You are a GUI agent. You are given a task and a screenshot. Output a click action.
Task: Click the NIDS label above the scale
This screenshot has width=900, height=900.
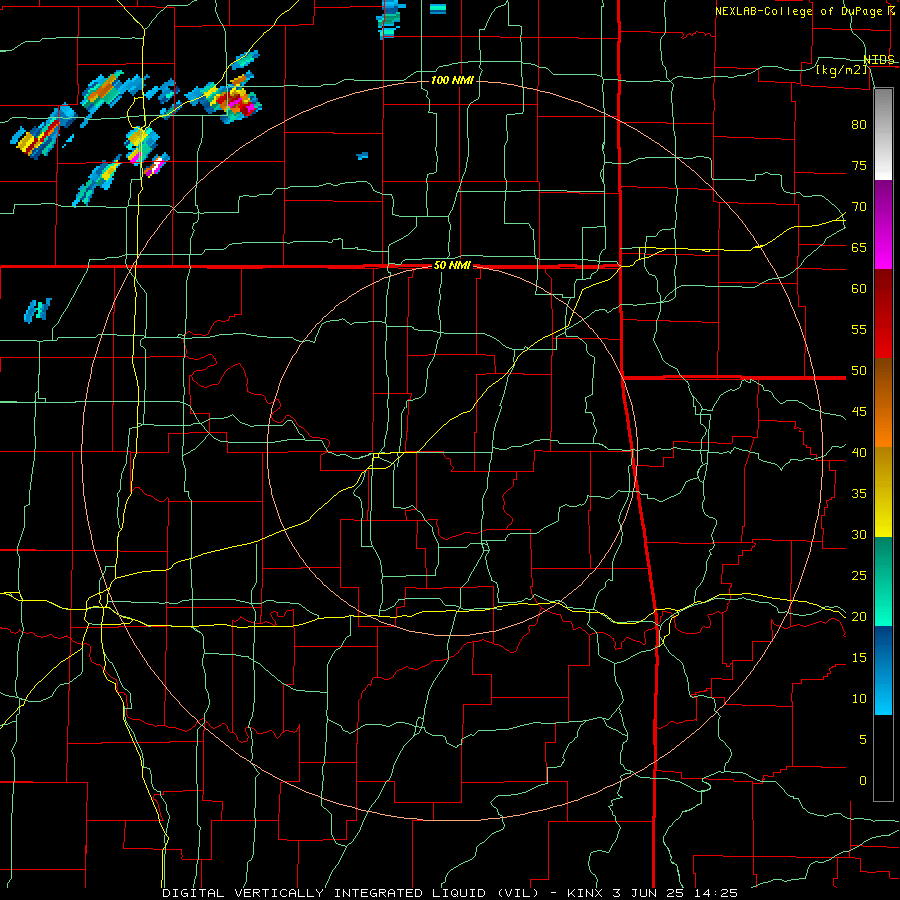pos(879,59)
